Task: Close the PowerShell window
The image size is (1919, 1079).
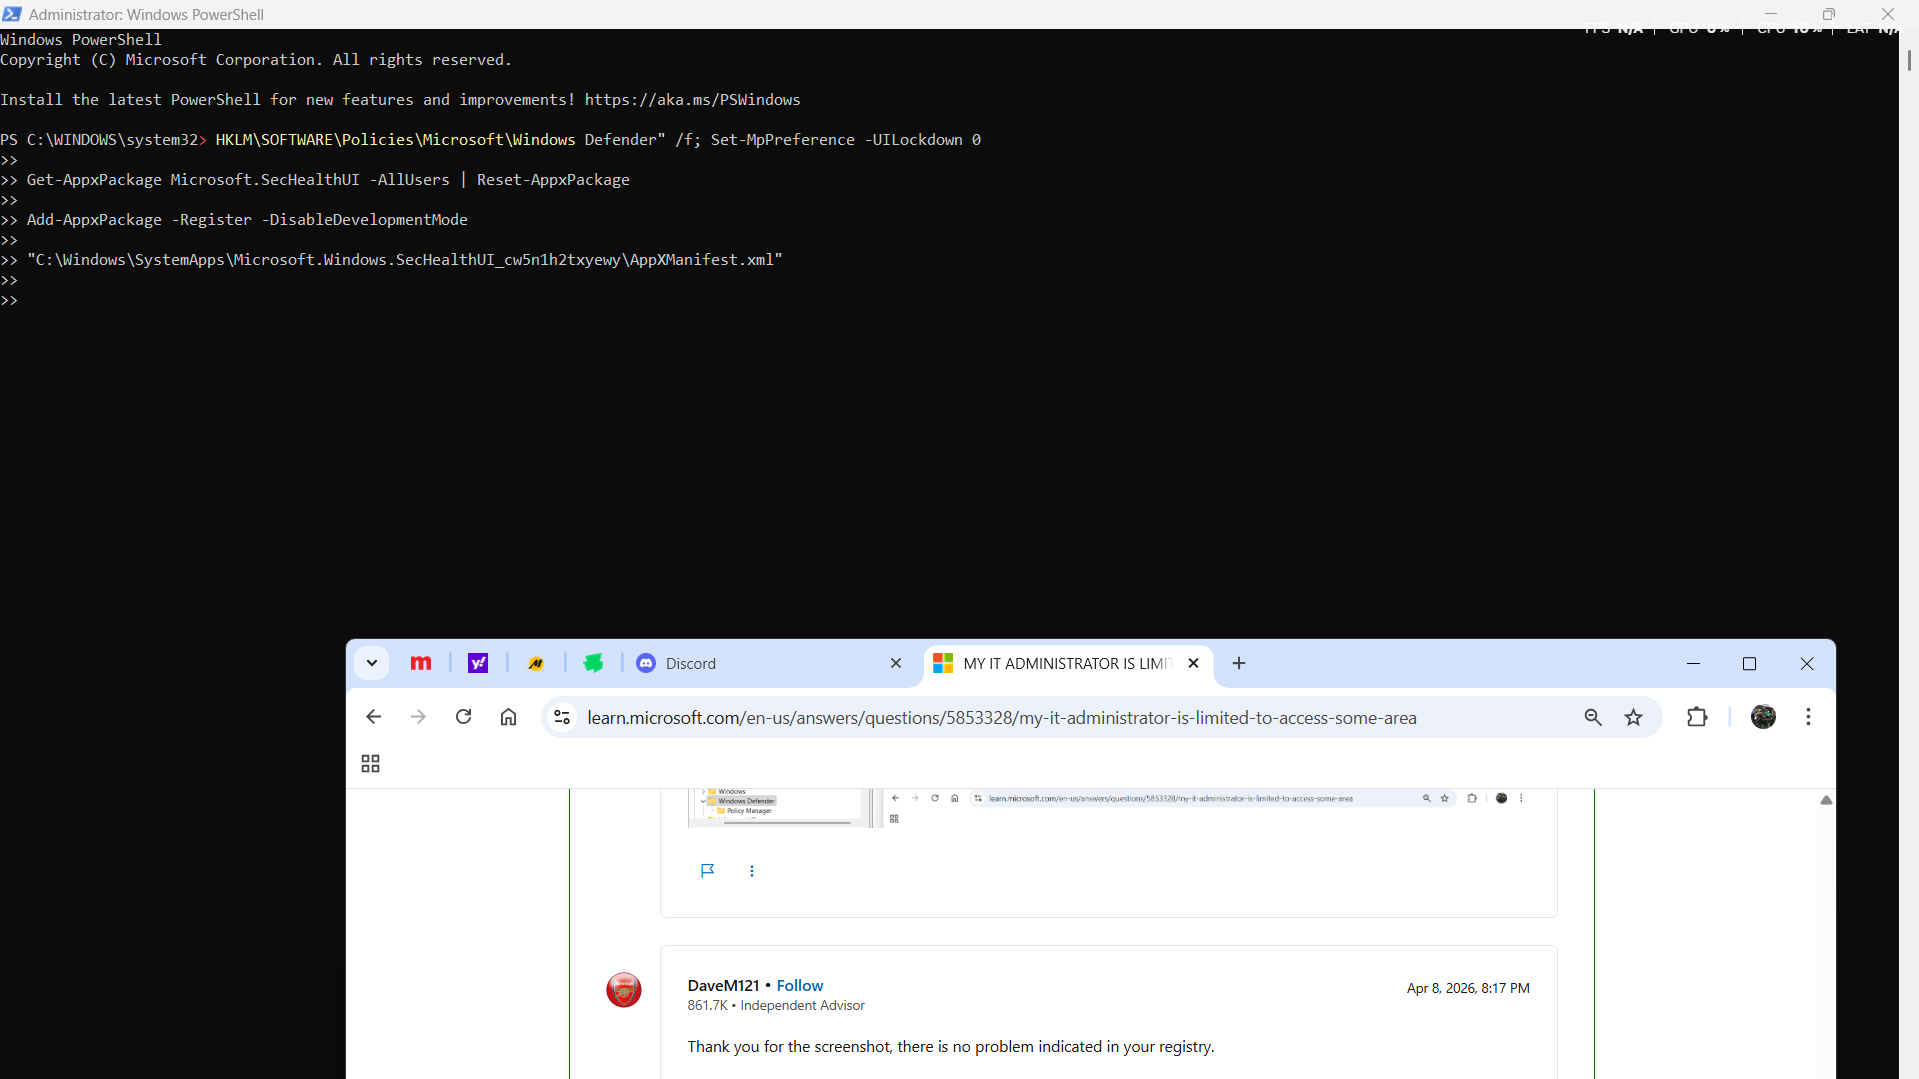Action: point(1888,14)
